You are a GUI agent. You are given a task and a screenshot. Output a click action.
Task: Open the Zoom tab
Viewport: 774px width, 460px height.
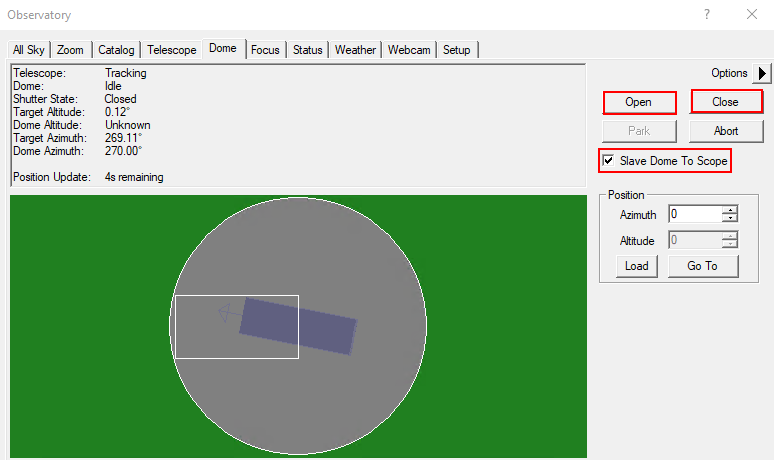click(71, 50)
